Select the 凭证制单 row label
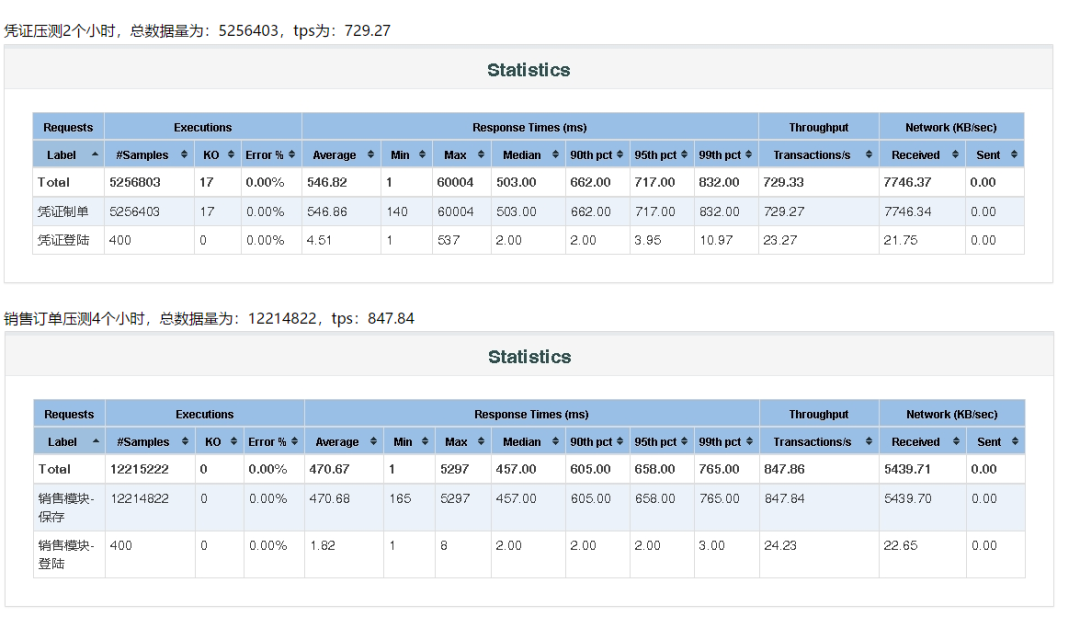This screenshot has width=1080, height=628. click(x=63, y=212)
